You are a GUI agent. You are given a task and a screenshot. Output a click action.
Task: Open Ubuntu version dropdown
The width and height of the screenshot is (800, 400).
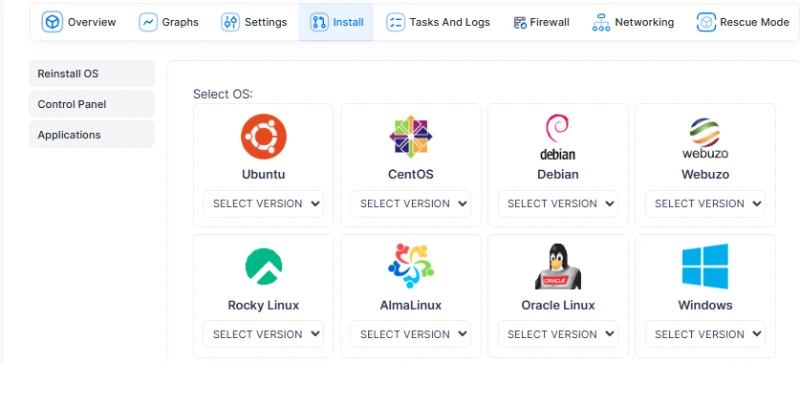(263, 204)
